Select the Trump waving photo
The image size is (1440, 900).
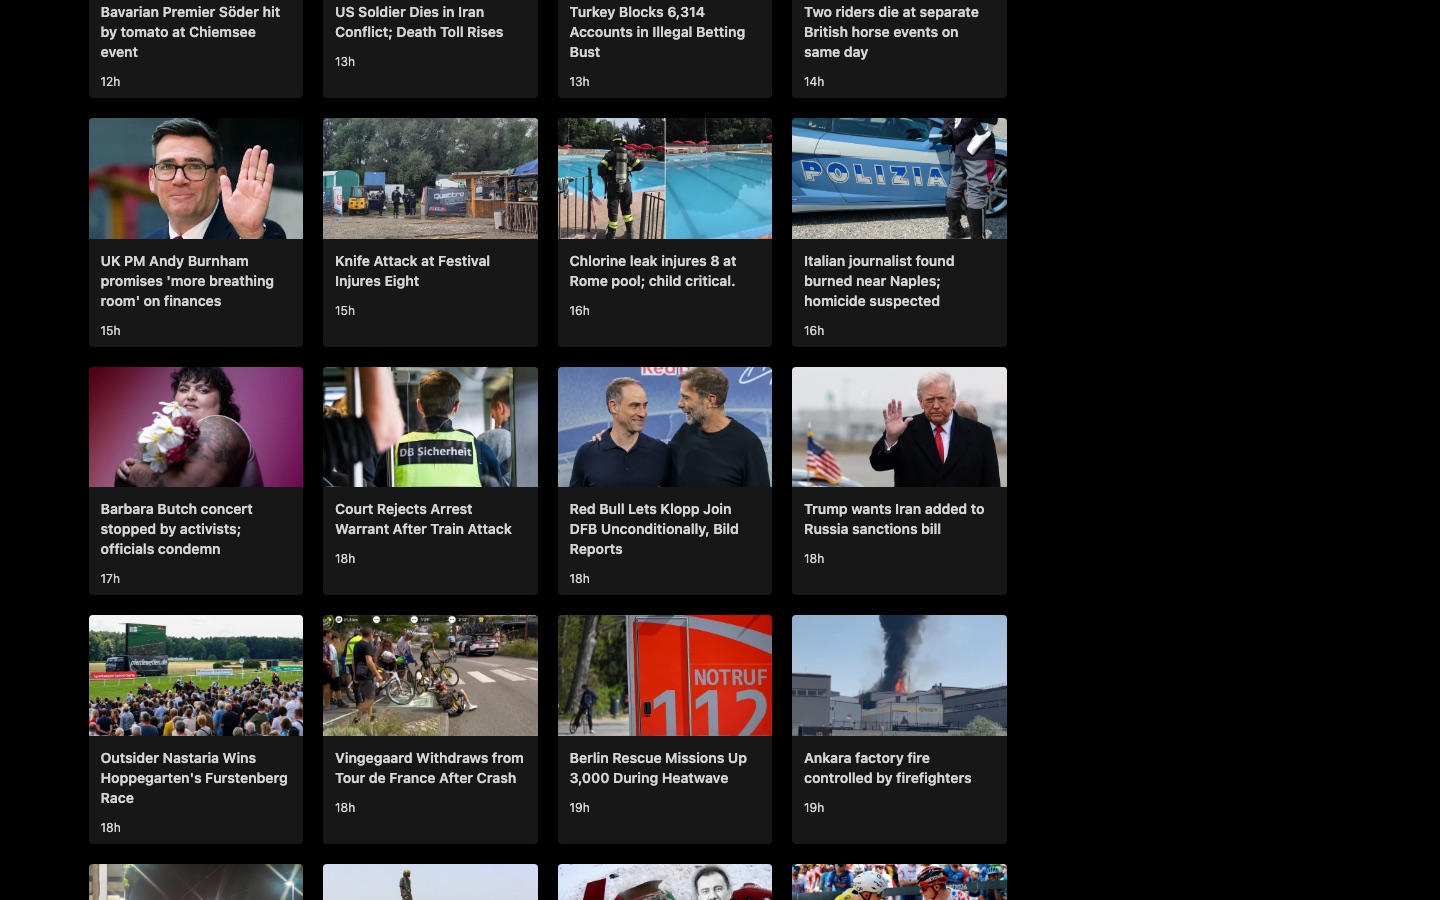pos(899,427)
